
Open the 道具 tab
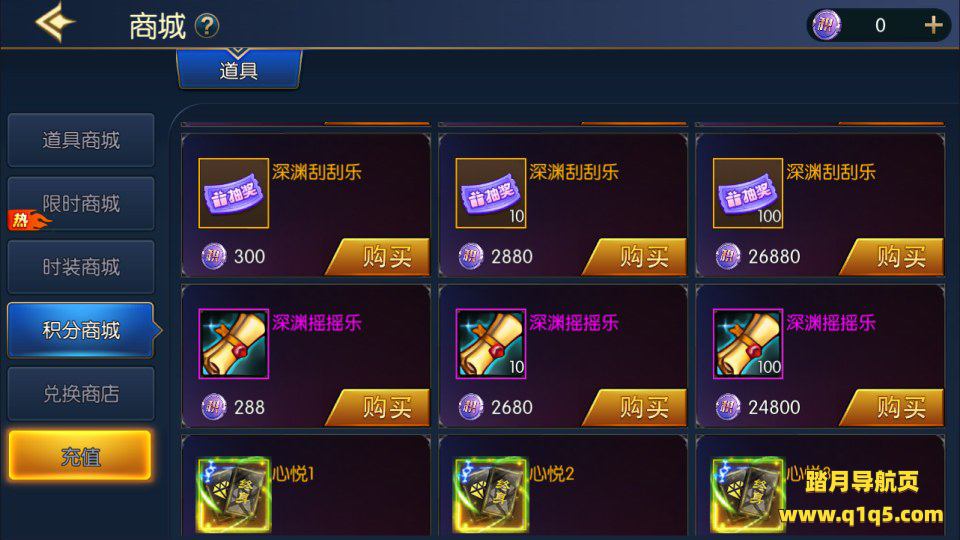coord(239,70)
